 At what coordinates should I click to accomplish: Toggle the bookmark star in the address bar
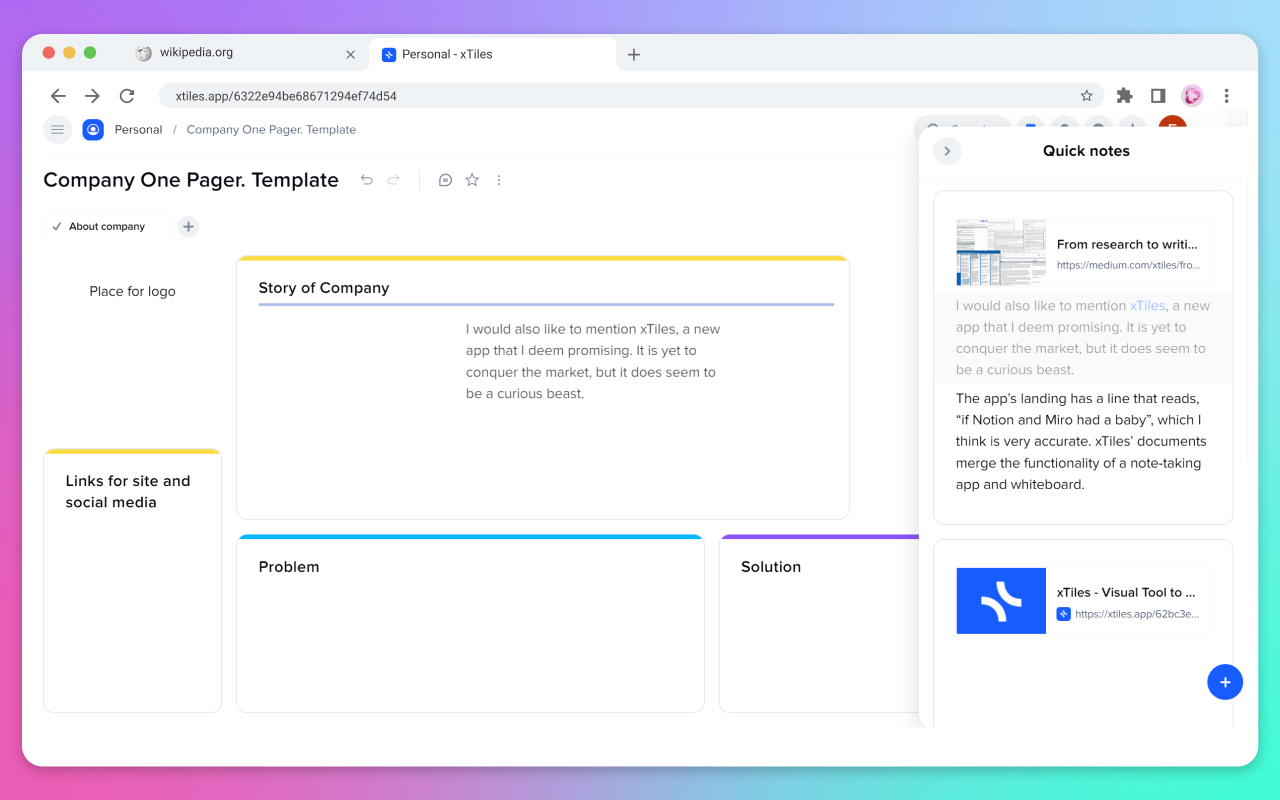1086,95
